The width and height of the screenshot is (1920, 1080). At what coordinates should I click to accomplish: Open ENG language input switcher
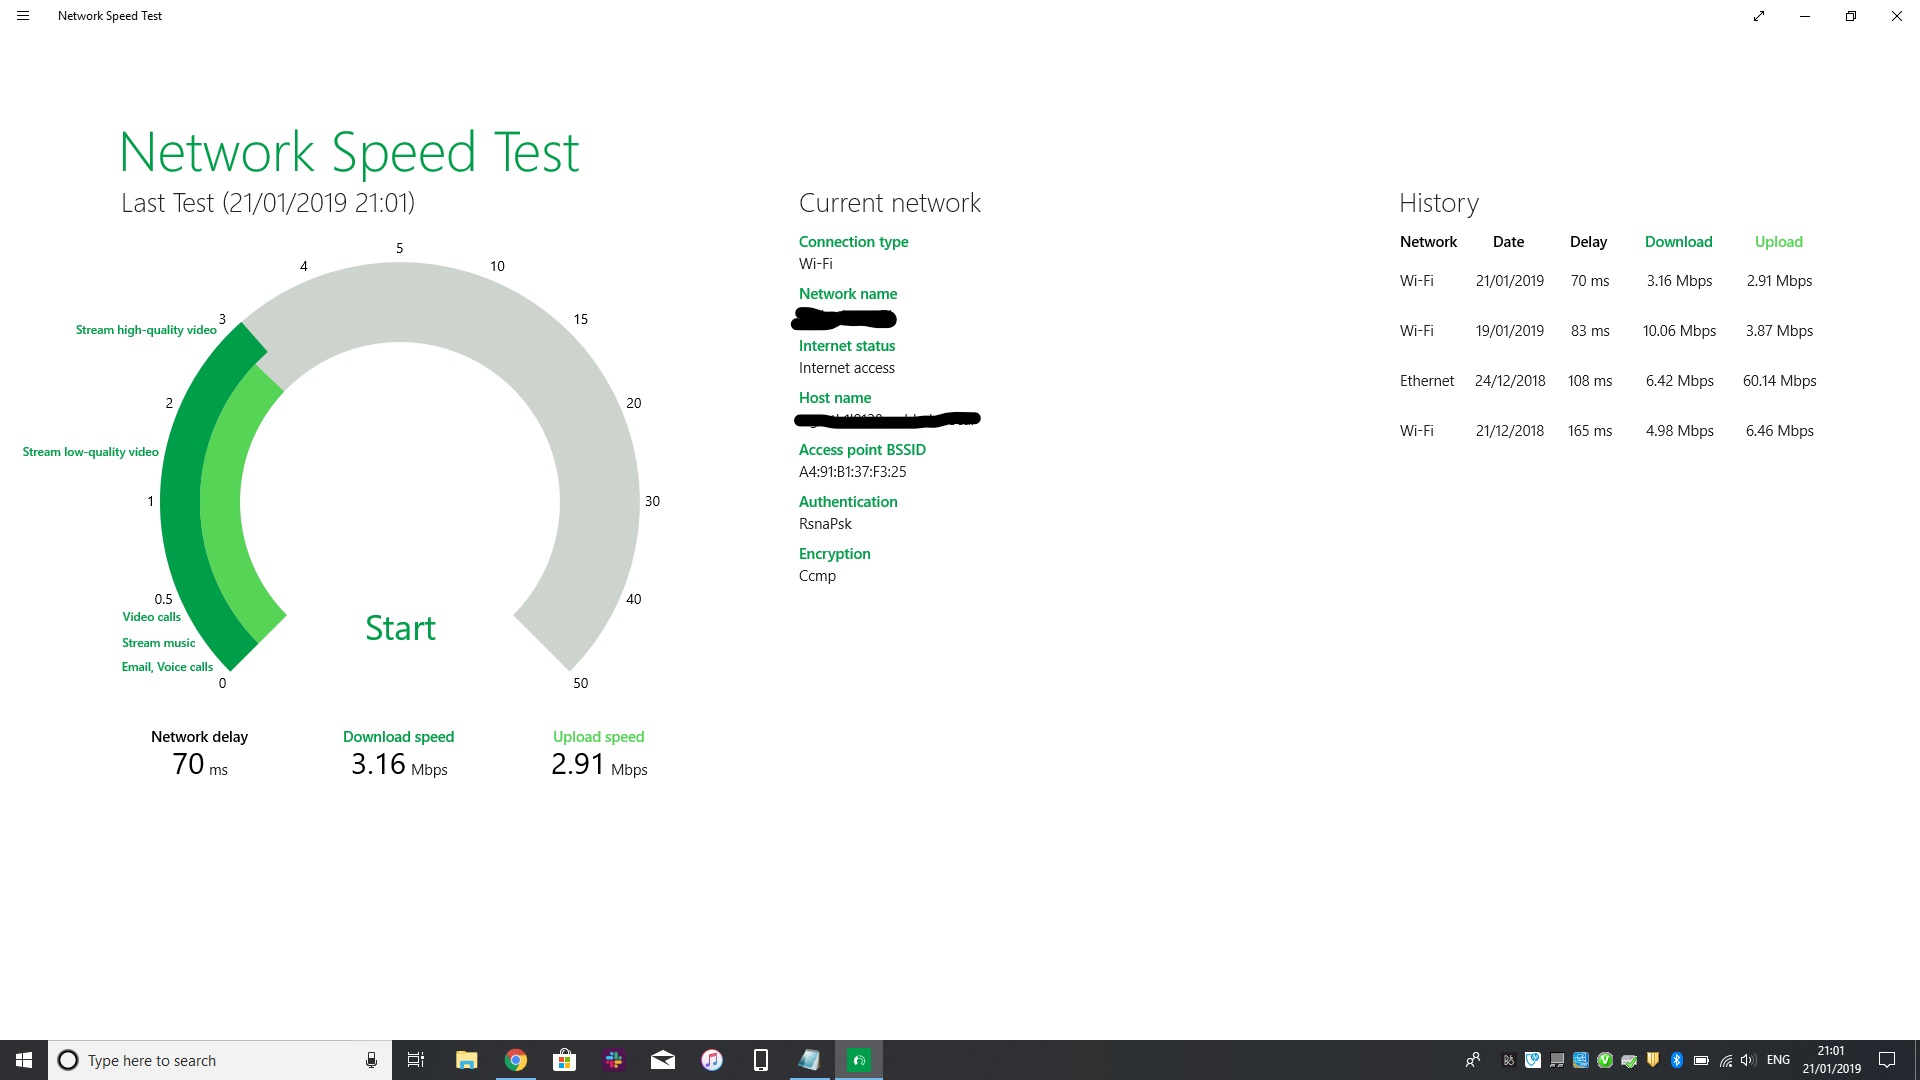pos(1778,1060)
